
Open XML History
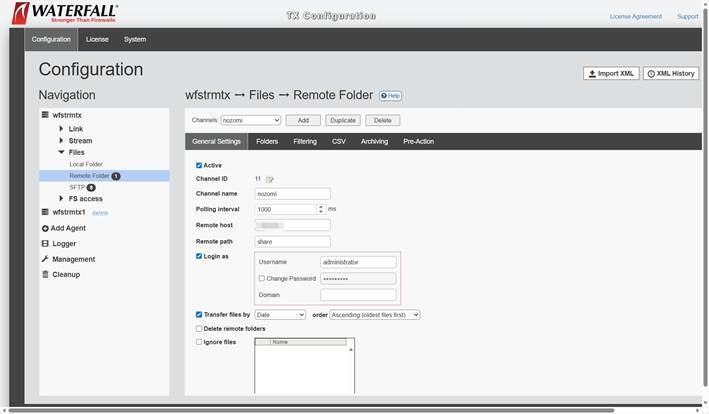click(671, 74)
